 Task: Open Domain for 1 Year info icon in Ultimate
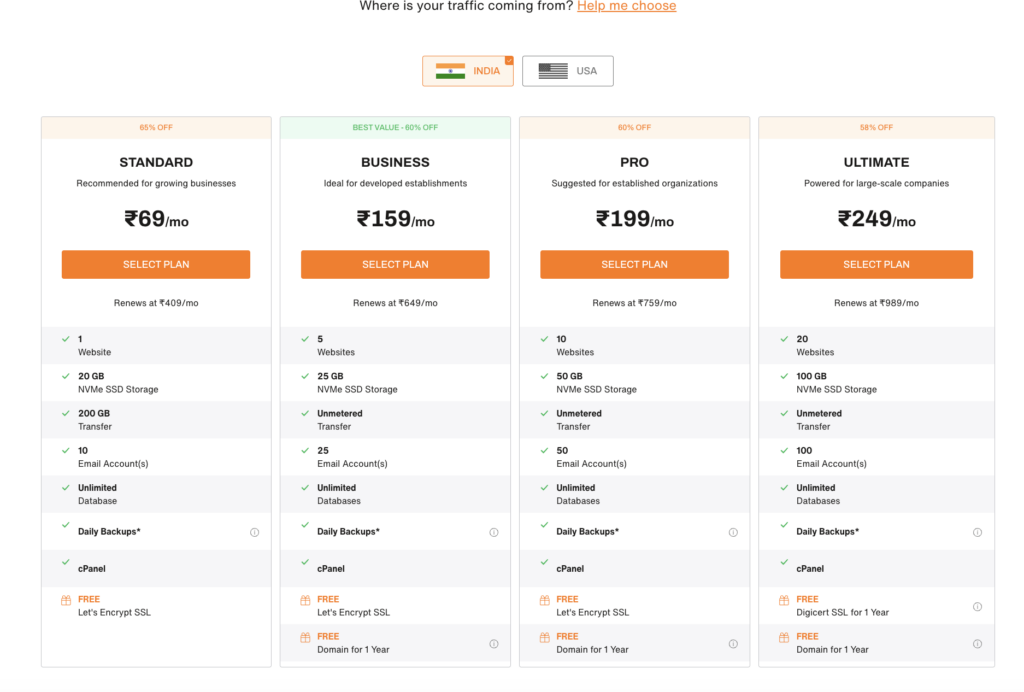point(978,644)
